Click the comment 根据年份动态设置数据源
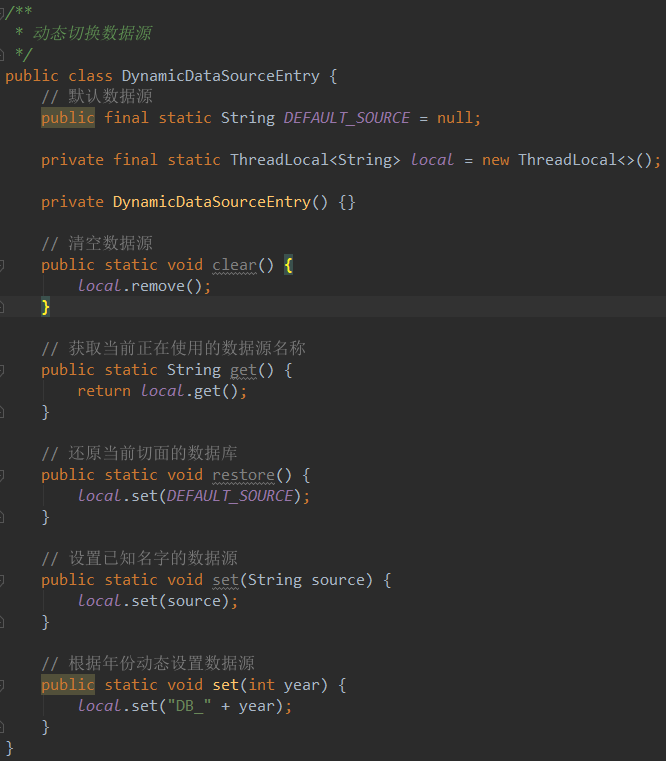 (161, 663)
